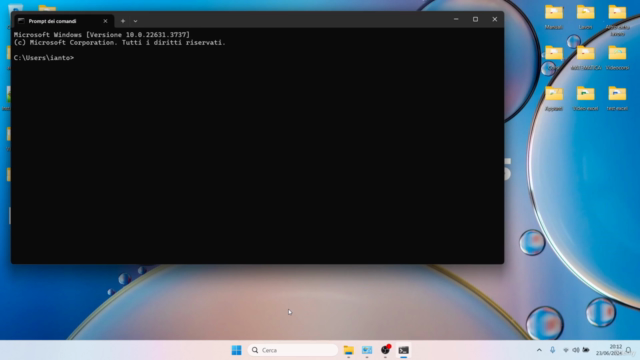The image size is (640, 360).
Task: Click the battery tray icon
Action: coord(586,350)
